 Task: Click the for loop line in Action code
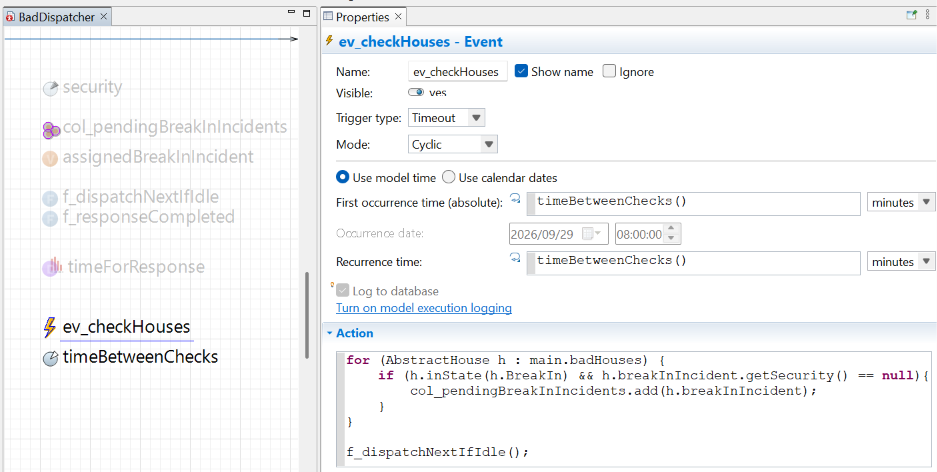[x=506, y=360]
